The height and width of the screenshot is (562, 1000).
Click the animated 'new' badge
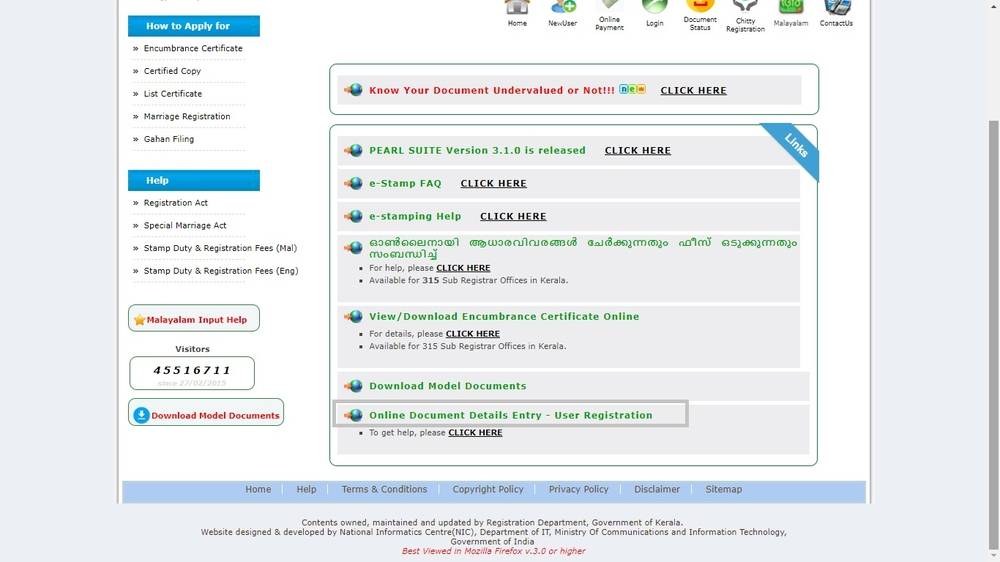632,89
